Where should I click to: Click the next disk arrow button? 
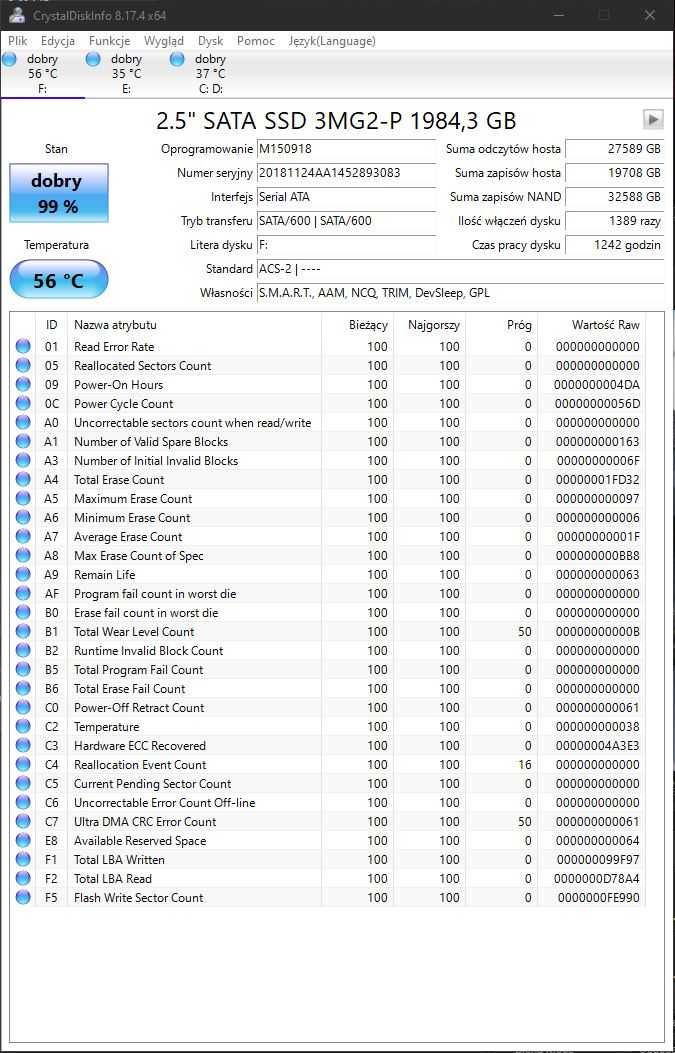(653, 120)
